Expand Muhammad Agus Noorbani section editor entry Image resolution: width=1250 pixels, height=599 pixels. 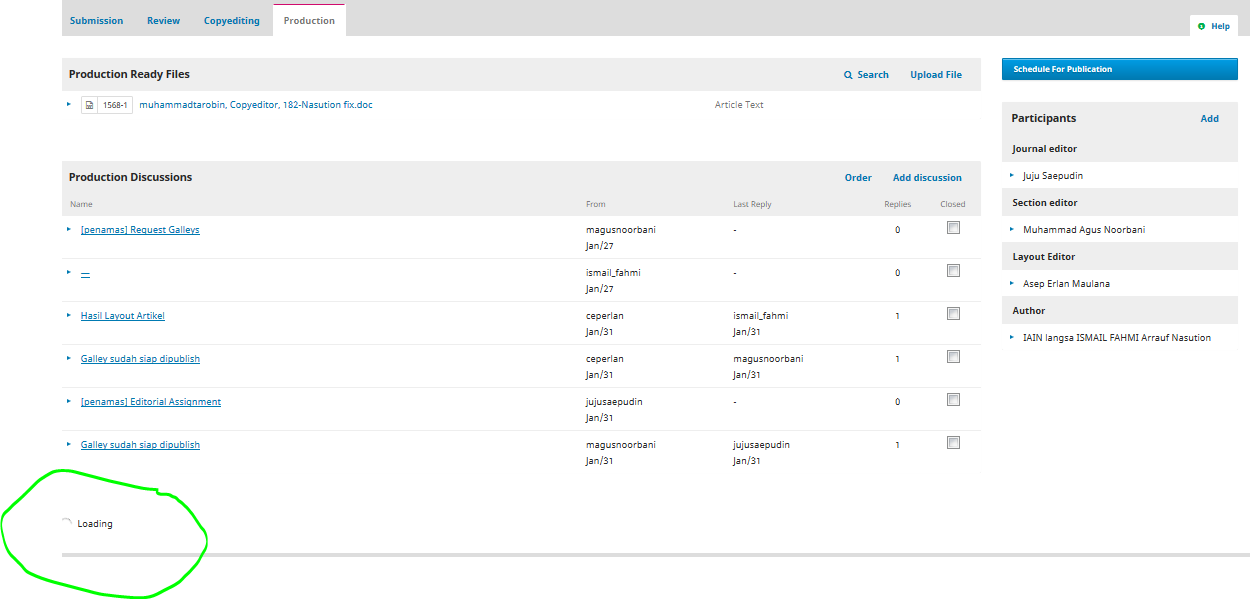point(1012,229)
